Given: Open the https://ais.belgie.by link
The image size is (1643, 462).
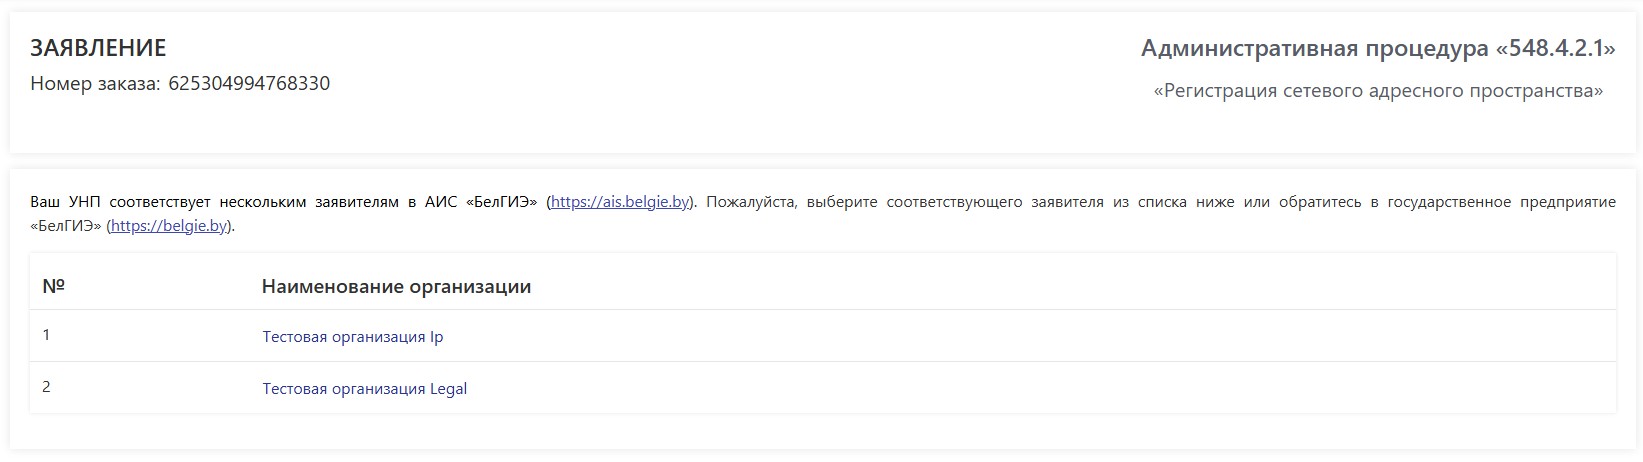Looking at the screenshot, I should click(x=620, y=202).
